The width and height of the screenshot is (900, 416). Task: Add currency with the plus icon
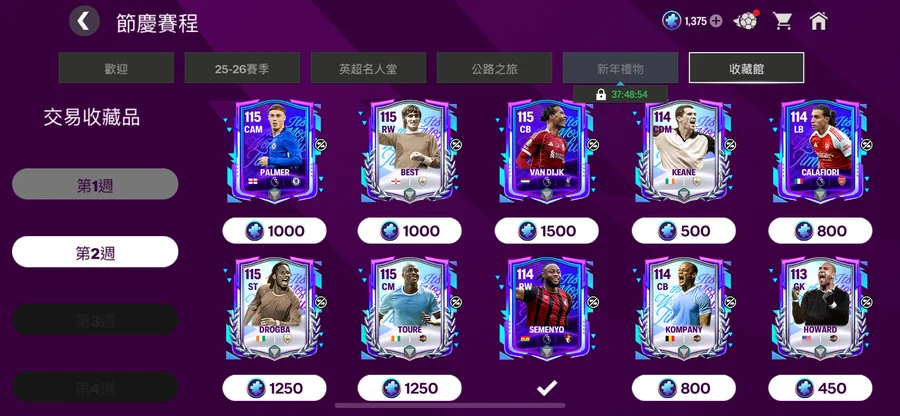(x=716, y=21)
